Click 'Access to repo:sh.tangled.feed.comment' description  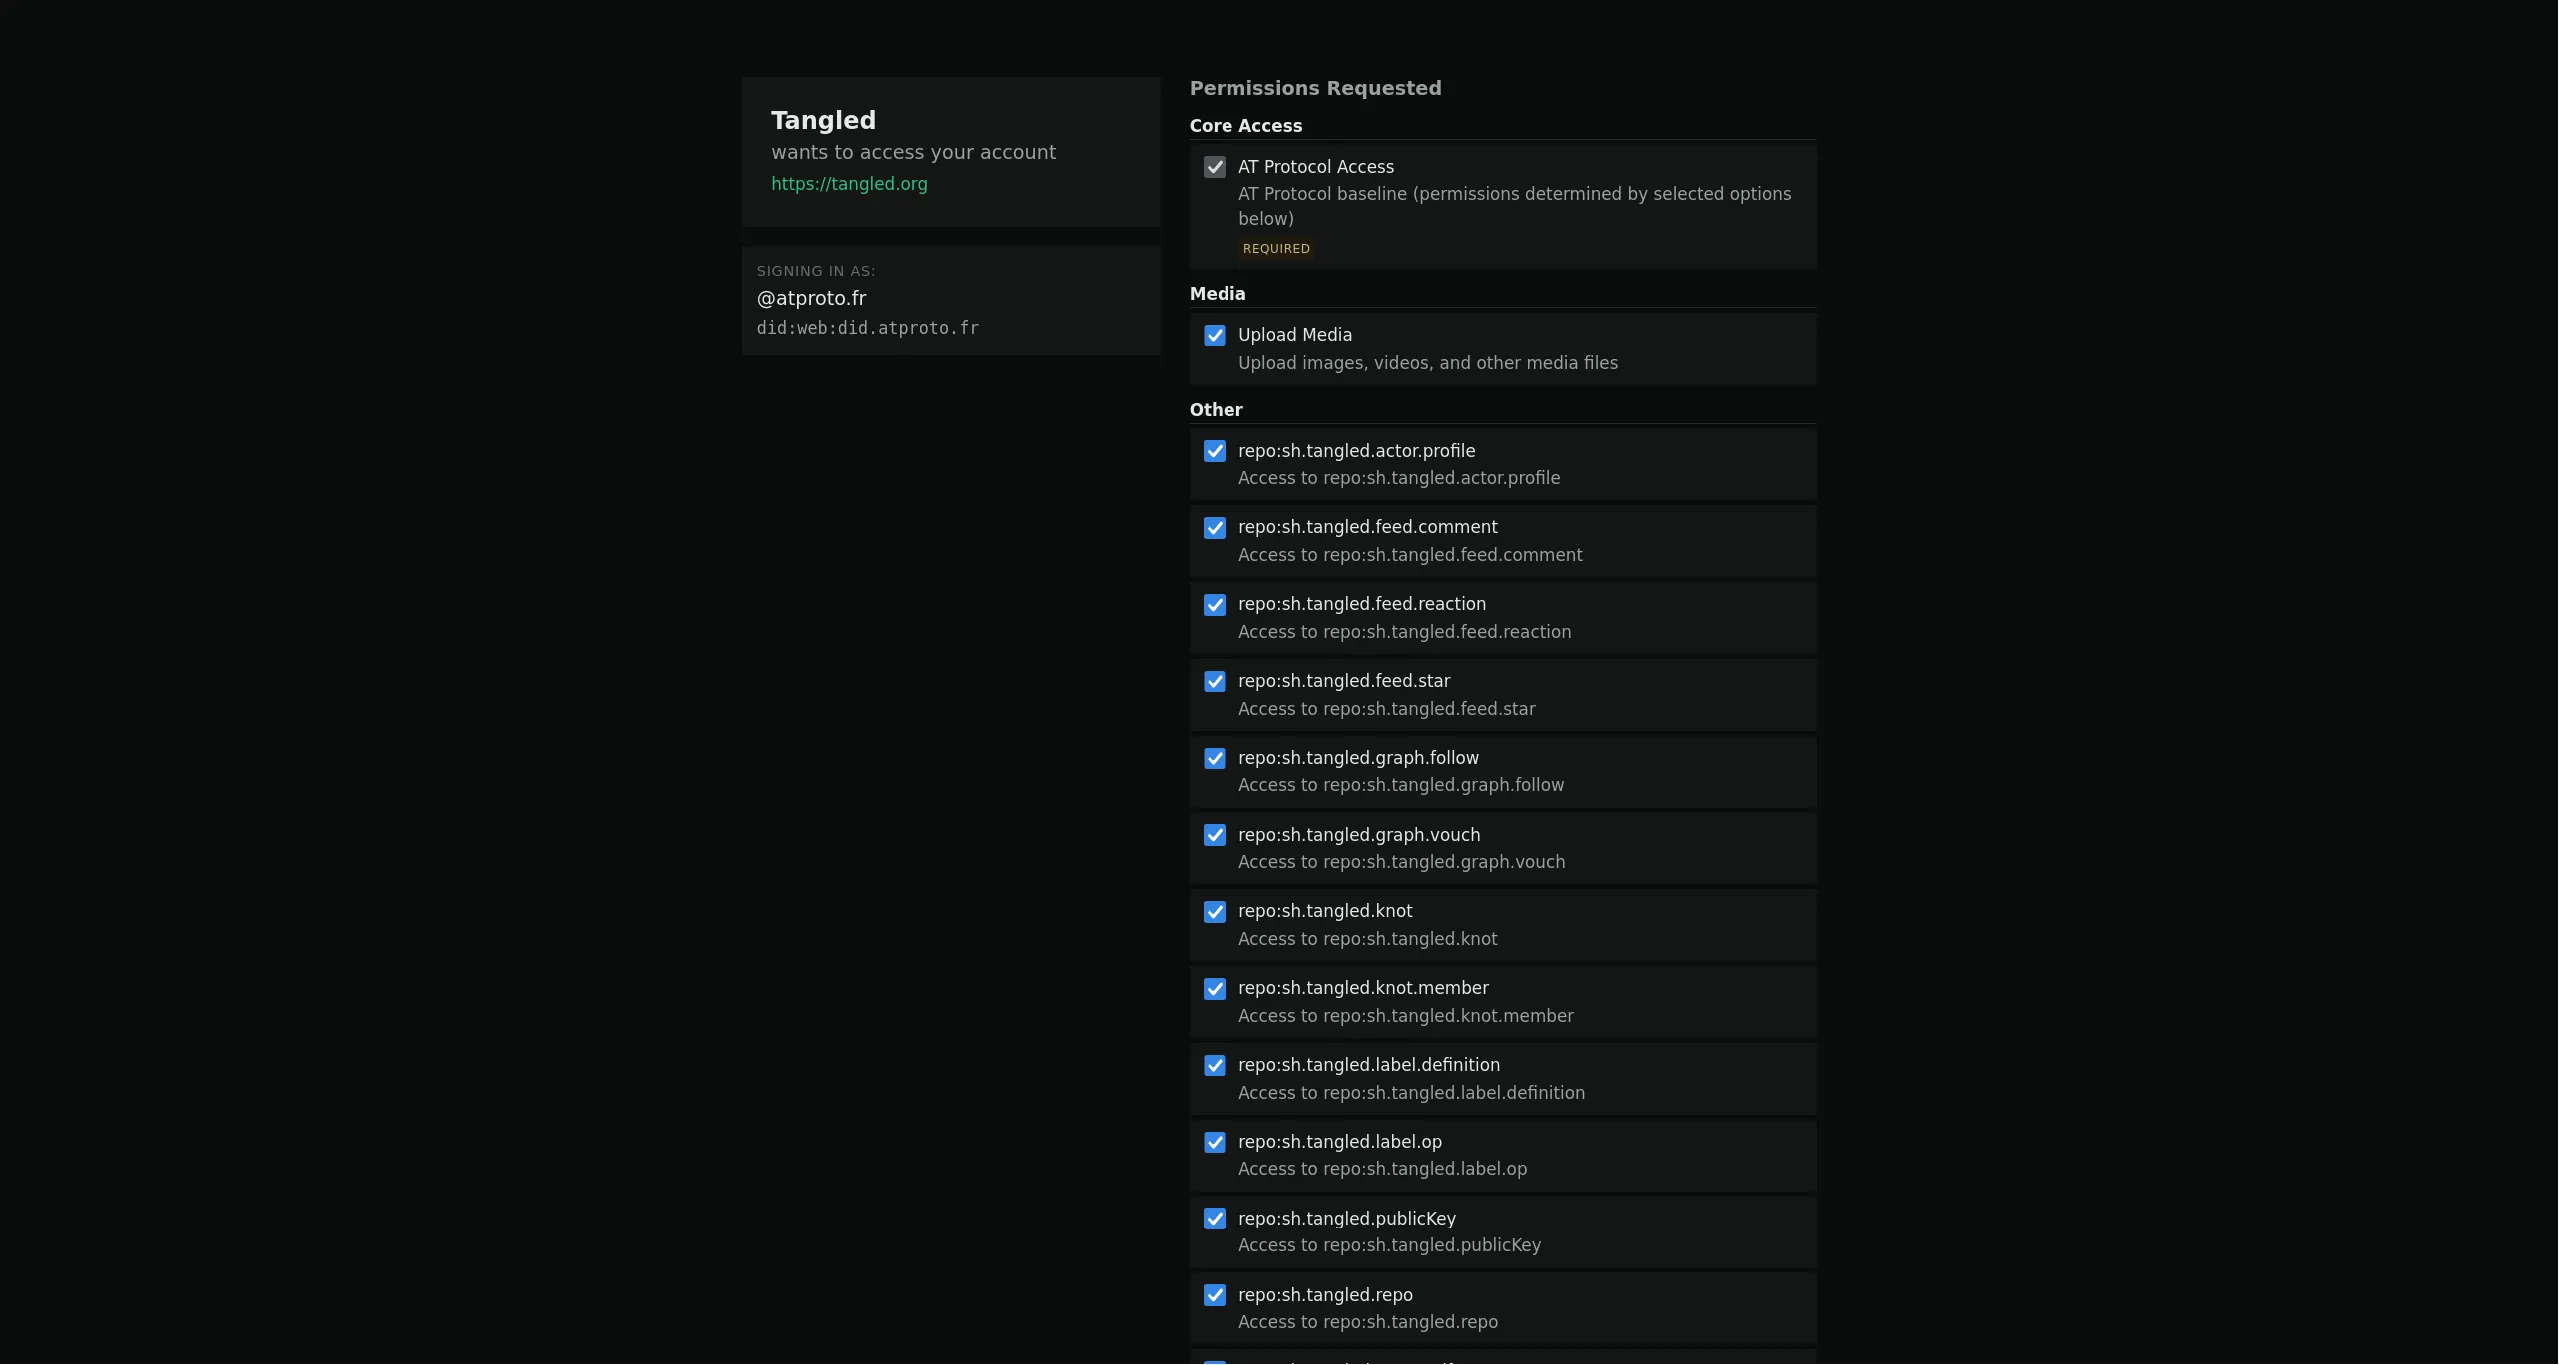[x=1410, y=555]
